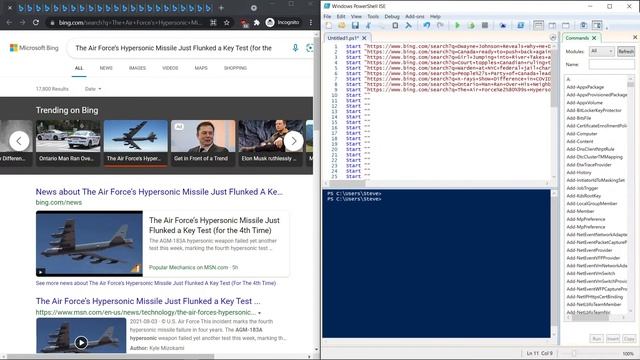Open the View menu in PowerShell ISE
Viewport: 640px width, 360px height.
tap(356, 16)
